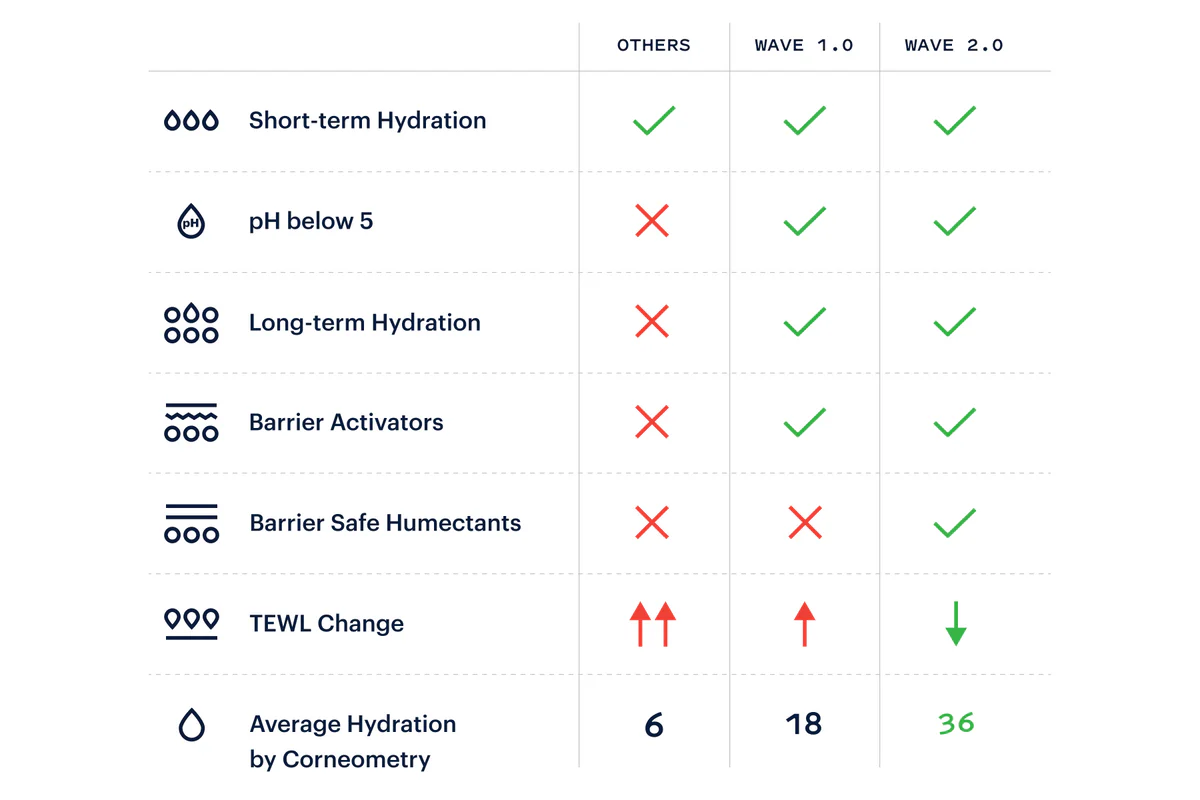Click the red up arrow under Wave 1.0

804,624
